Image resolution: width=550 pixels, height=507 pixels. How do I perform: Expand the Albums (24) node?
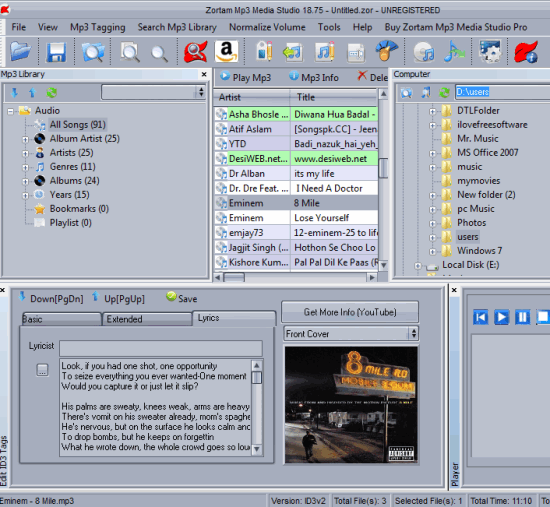25,182
